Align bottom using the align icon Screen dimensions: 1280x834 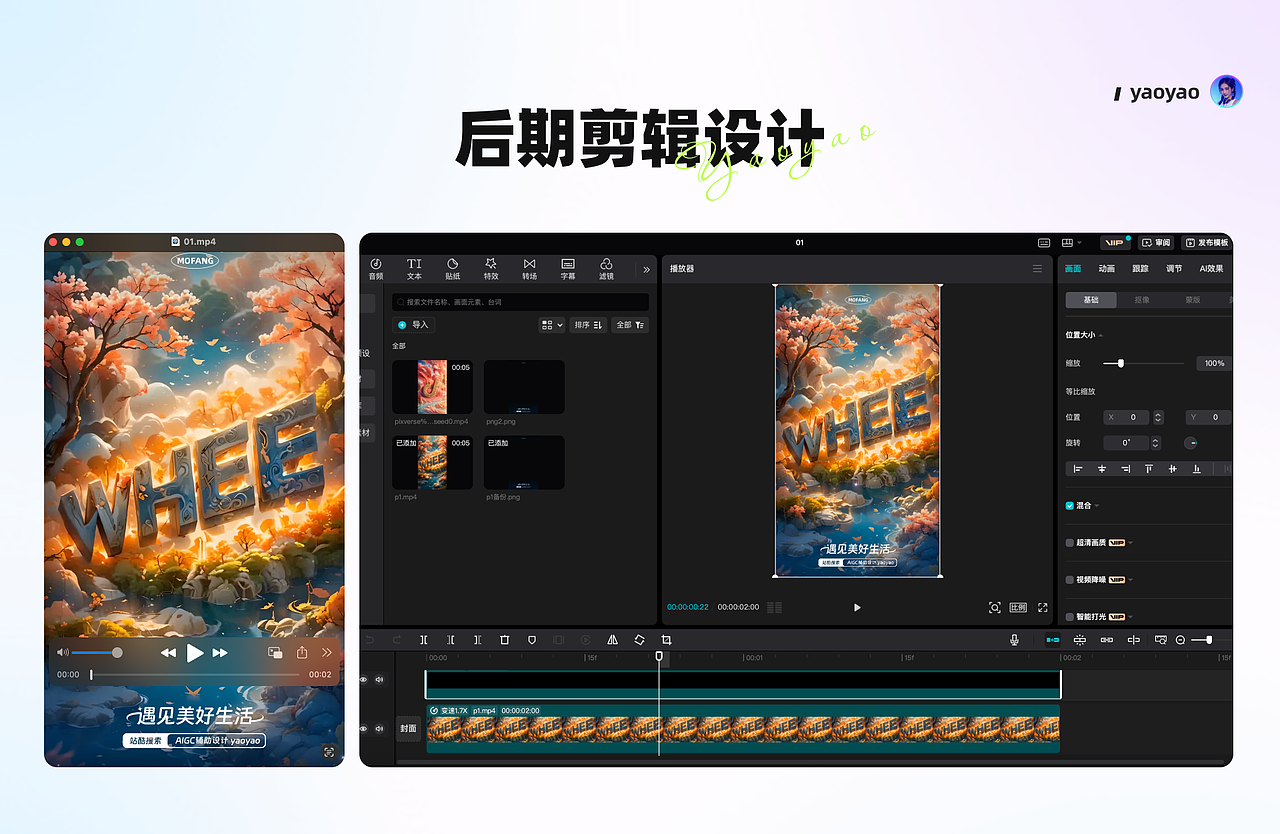(1196, 468)
